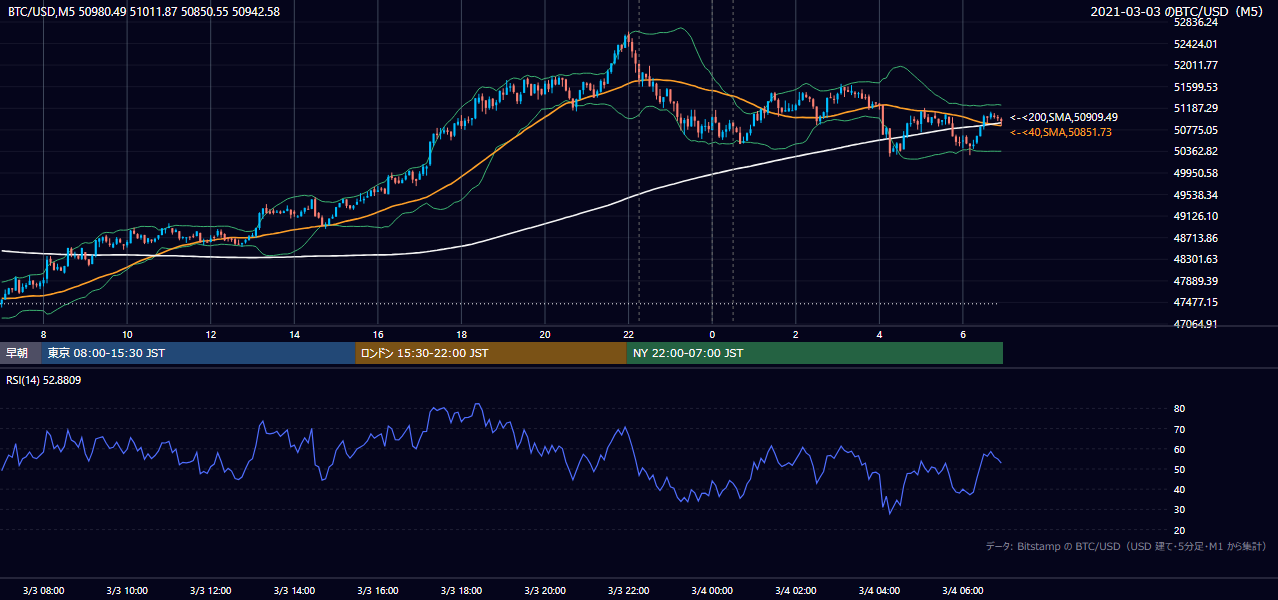Click the bottom time label 3/3 20:00

(545, 590)
